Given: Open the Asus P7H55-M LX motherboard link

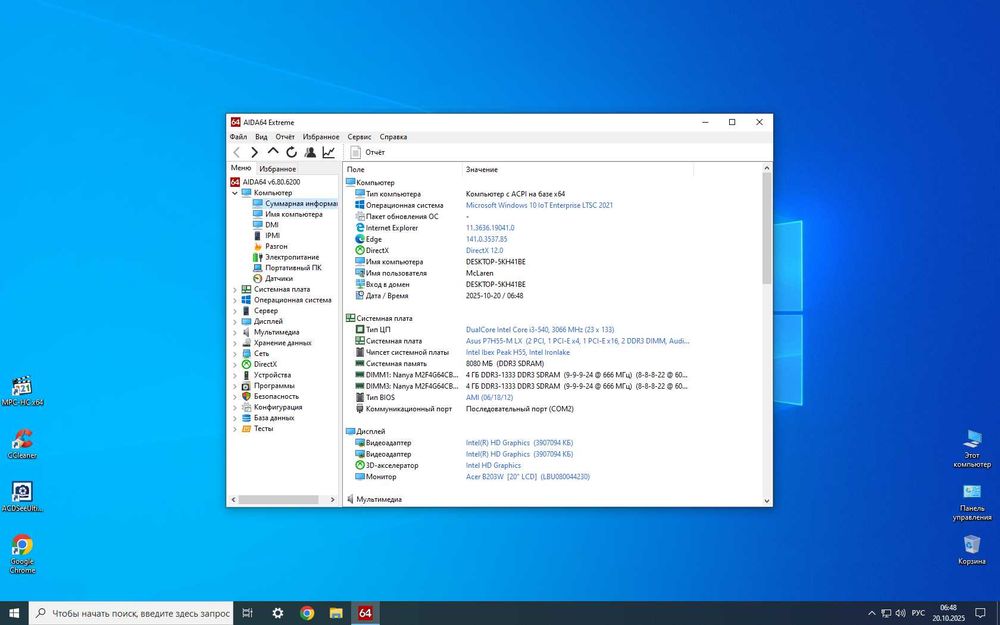Looking at the screenshot, I should coord(577,341).
